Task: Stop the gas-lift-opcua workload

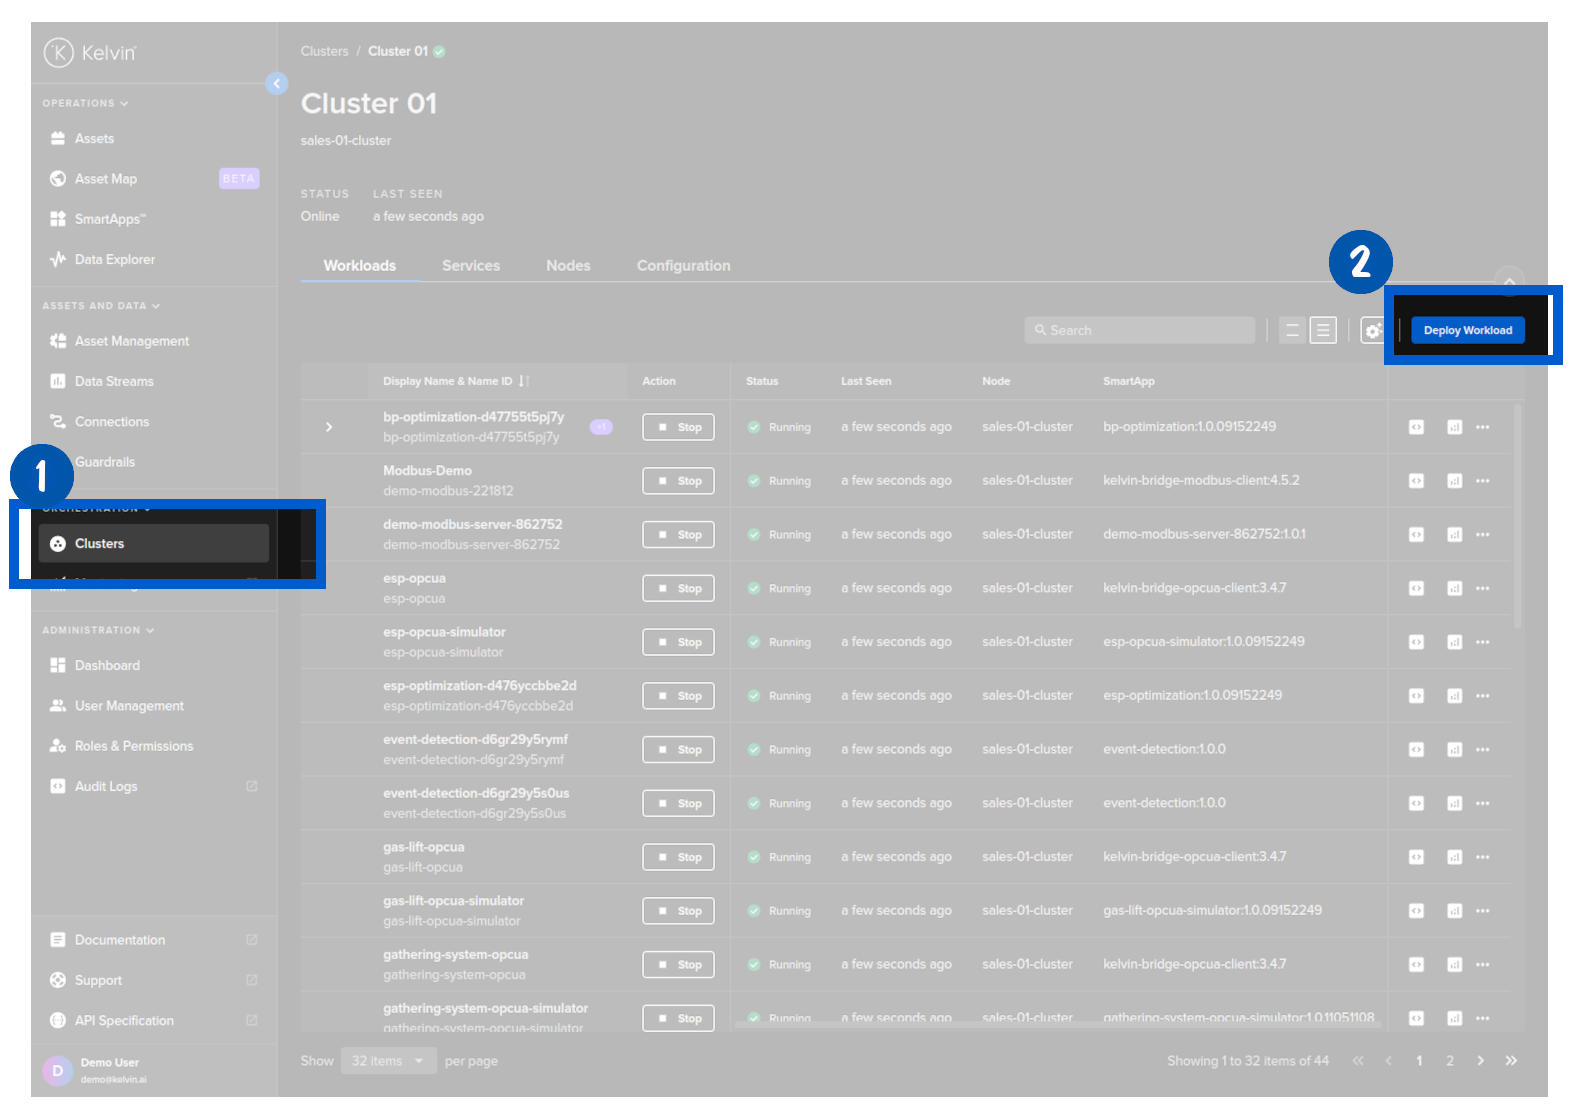Action: [x=678, y=858]
